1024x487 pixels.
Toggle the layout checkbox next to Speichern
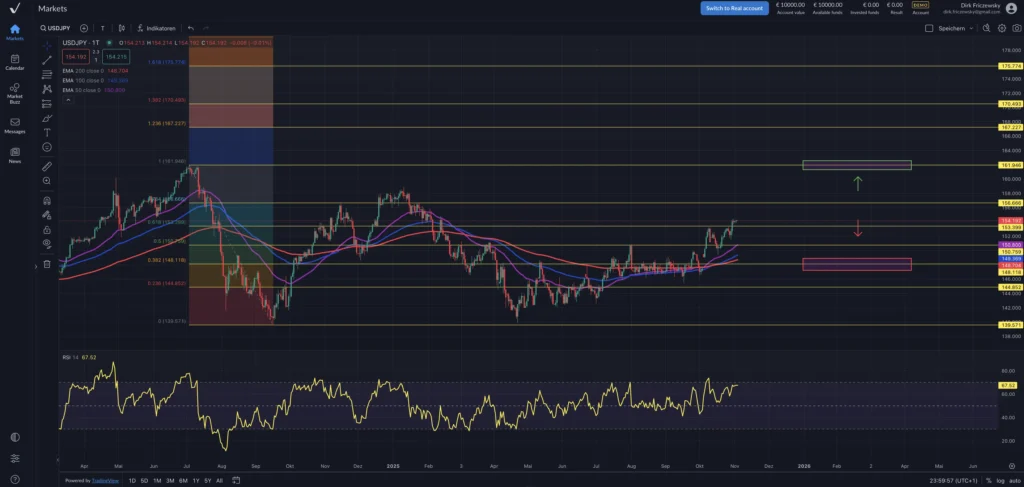click(x=929, y=28)
